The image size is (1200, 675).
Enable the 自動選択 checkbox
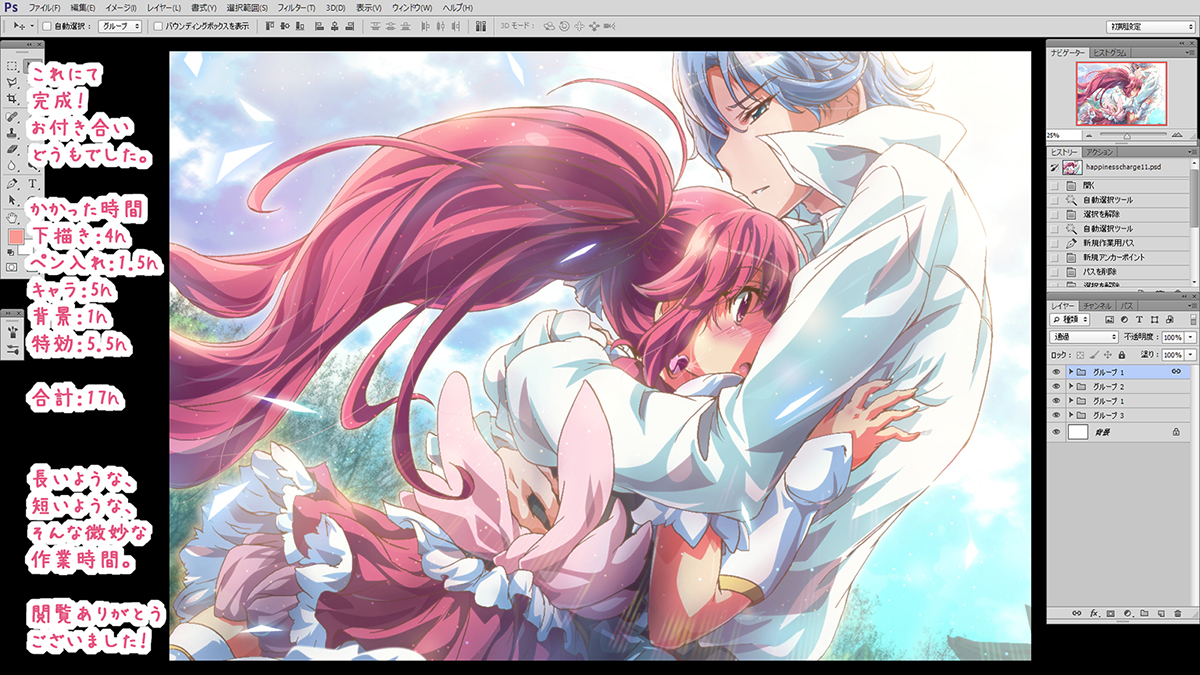tap(47, 26)
